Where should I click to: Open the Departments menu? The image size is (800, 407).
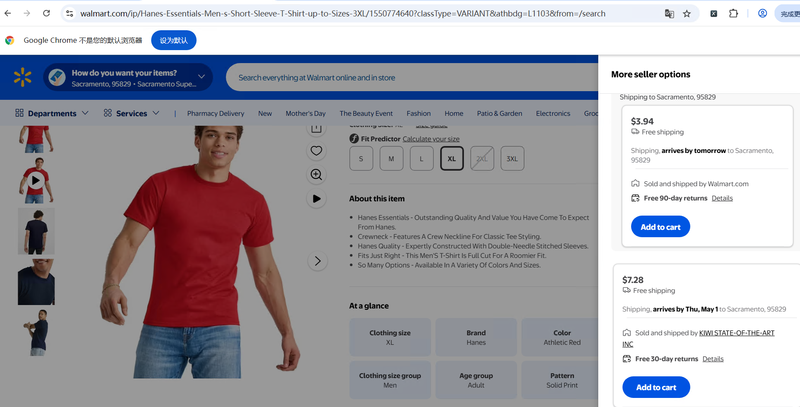pos(52,113)
